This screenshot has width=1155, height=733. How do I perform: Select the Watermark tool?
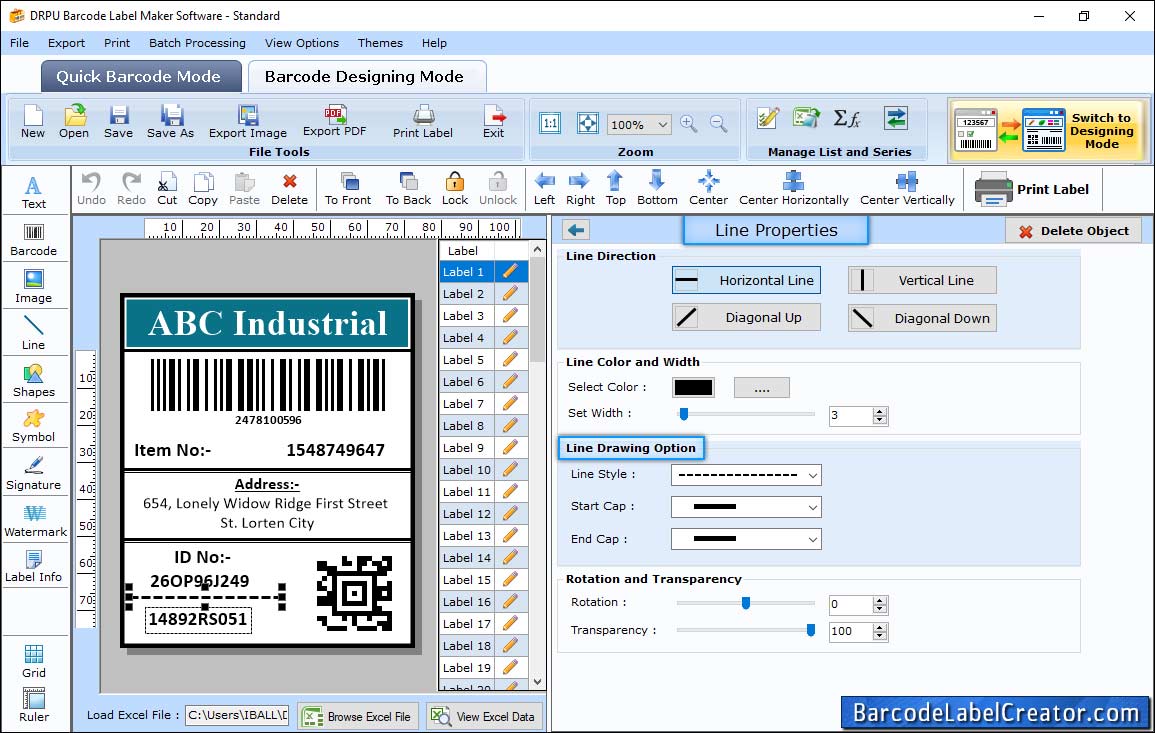35,521
